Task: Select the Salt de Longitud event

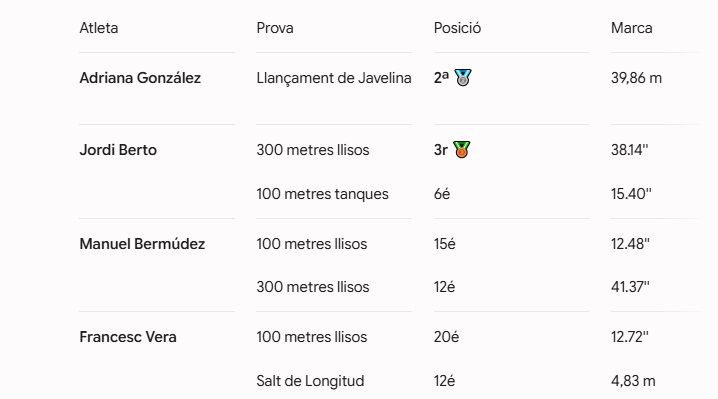Action: click(x=310, y=381)
